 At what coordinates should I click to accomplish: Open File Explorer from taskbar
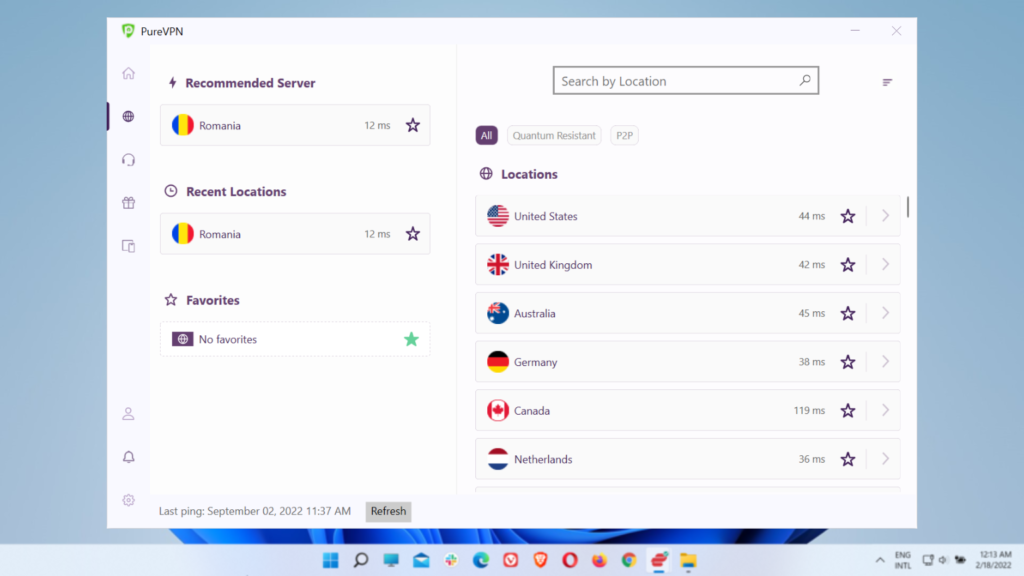pos(688,560)
